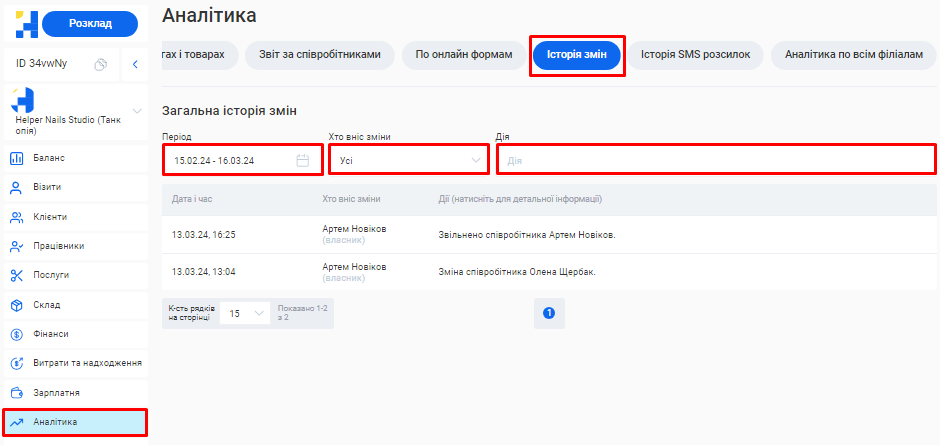
Task: Focus the Дія filter input field
Action: pos(716,160)
